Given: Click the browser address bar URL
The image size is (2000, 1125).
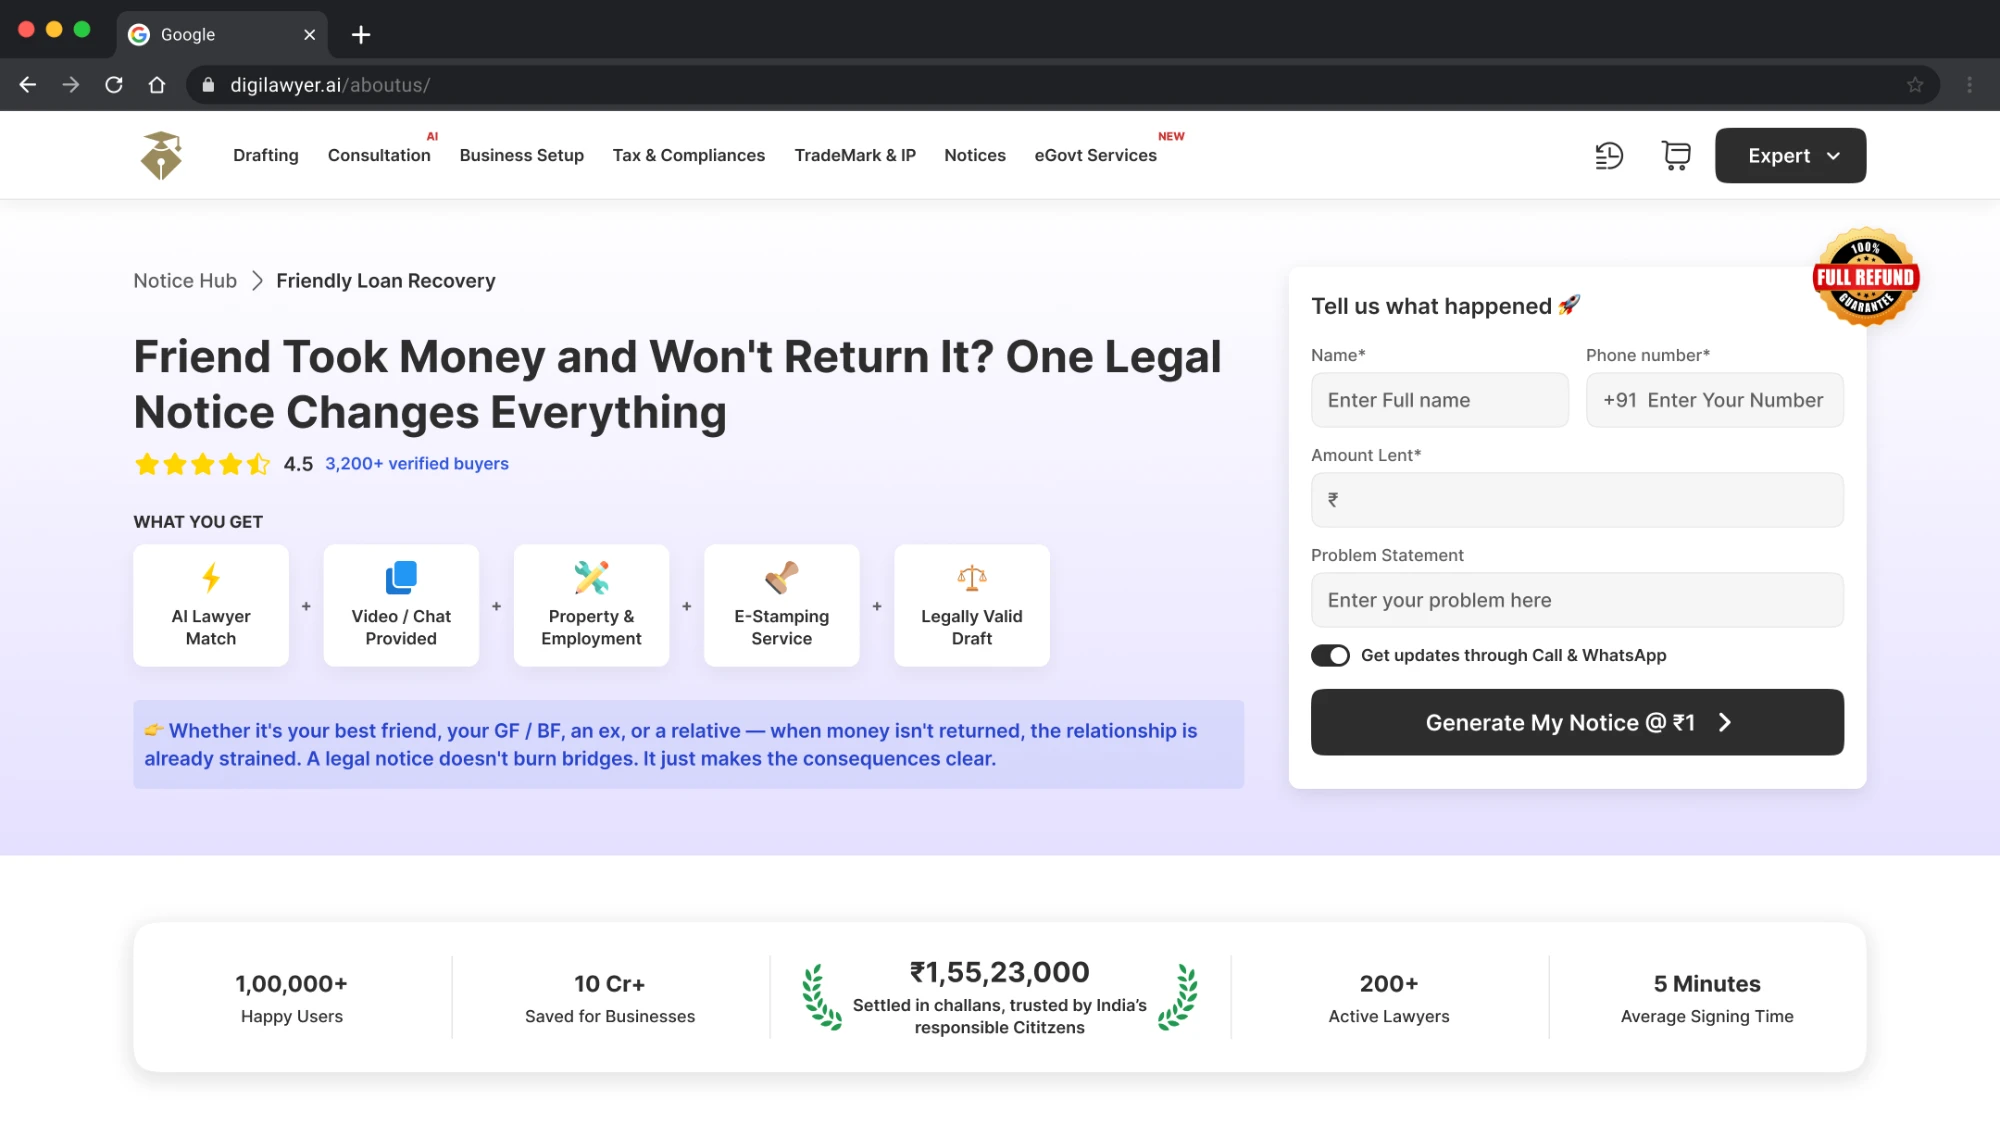Looking at the screenshot, I should pos(330,85).
